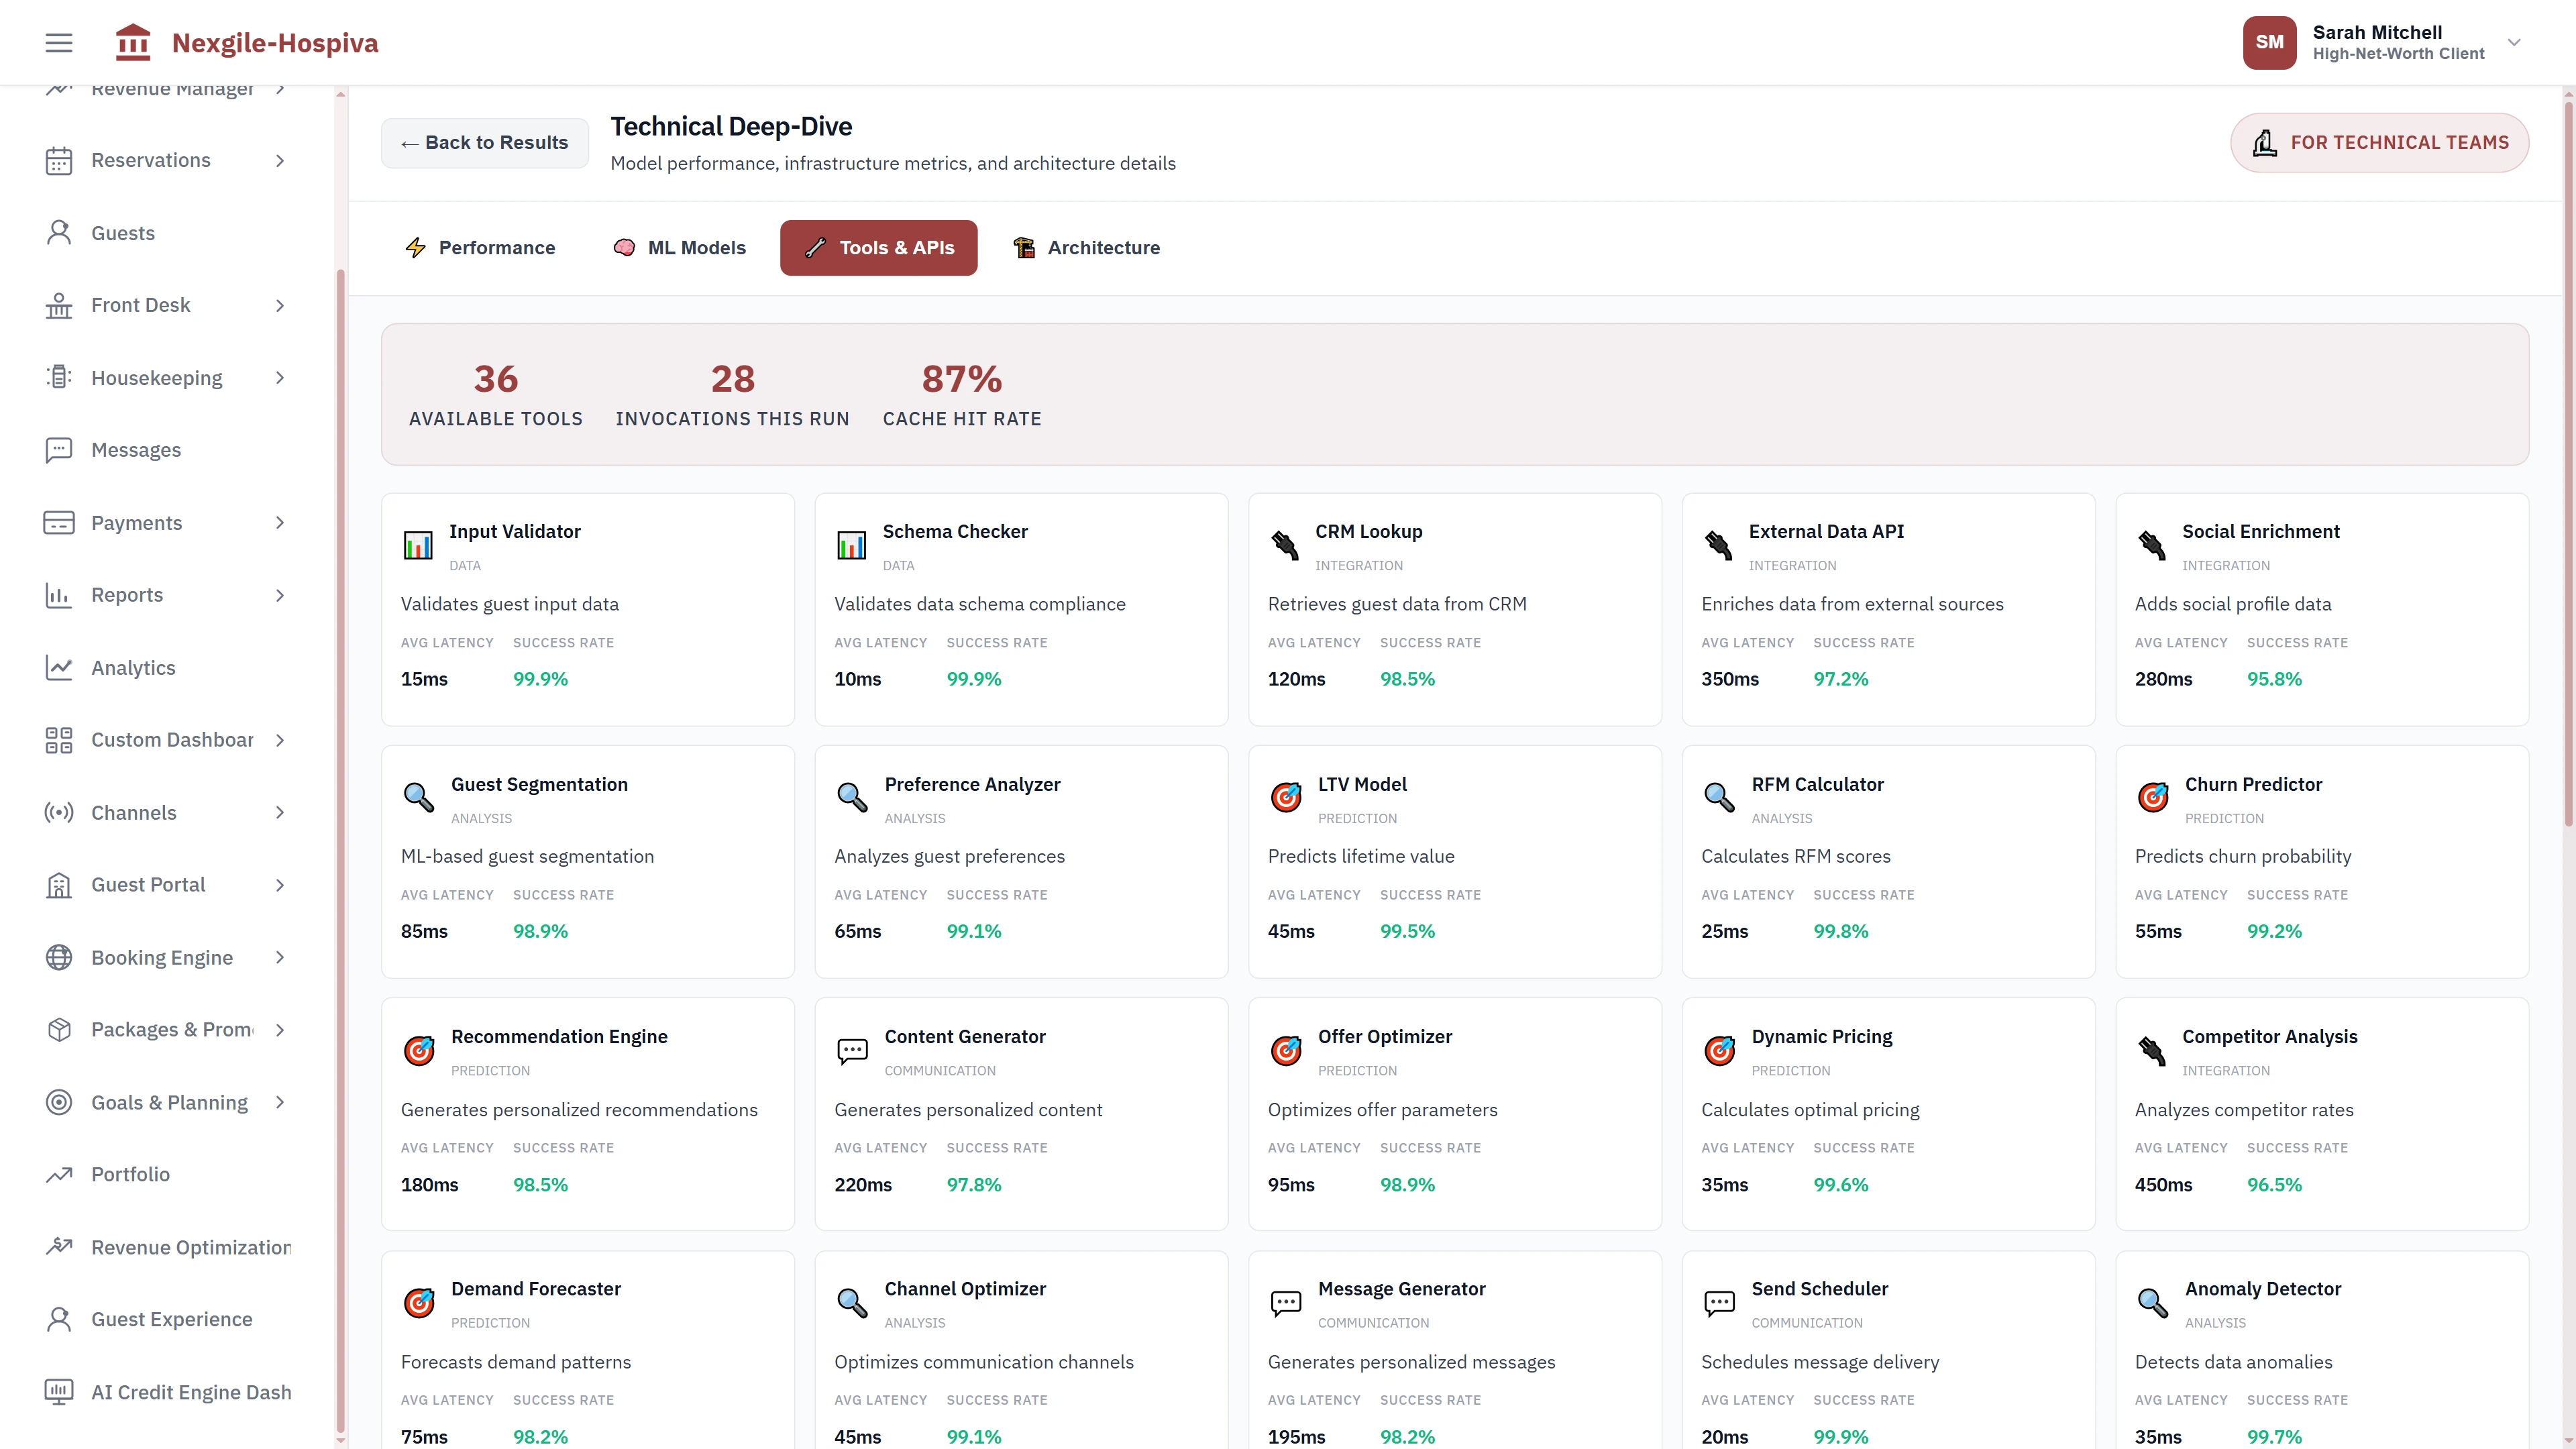This screenshot has height=1449, width=2576.
Task: Click the FOR TECHNICAL TEAMS badge
Action: (x=2379, y=142)
